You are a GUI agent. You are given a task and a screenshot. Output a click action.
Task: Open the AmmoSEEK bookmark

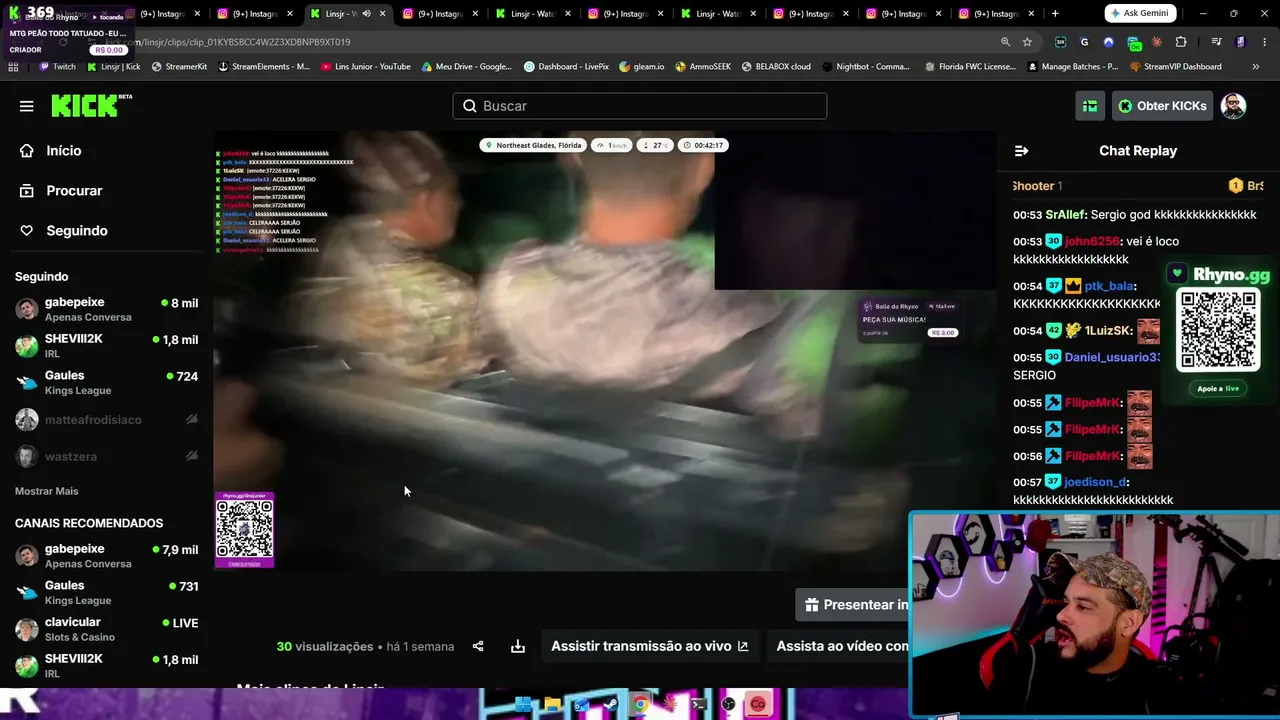pyautogui.click(x=703, y=67)
